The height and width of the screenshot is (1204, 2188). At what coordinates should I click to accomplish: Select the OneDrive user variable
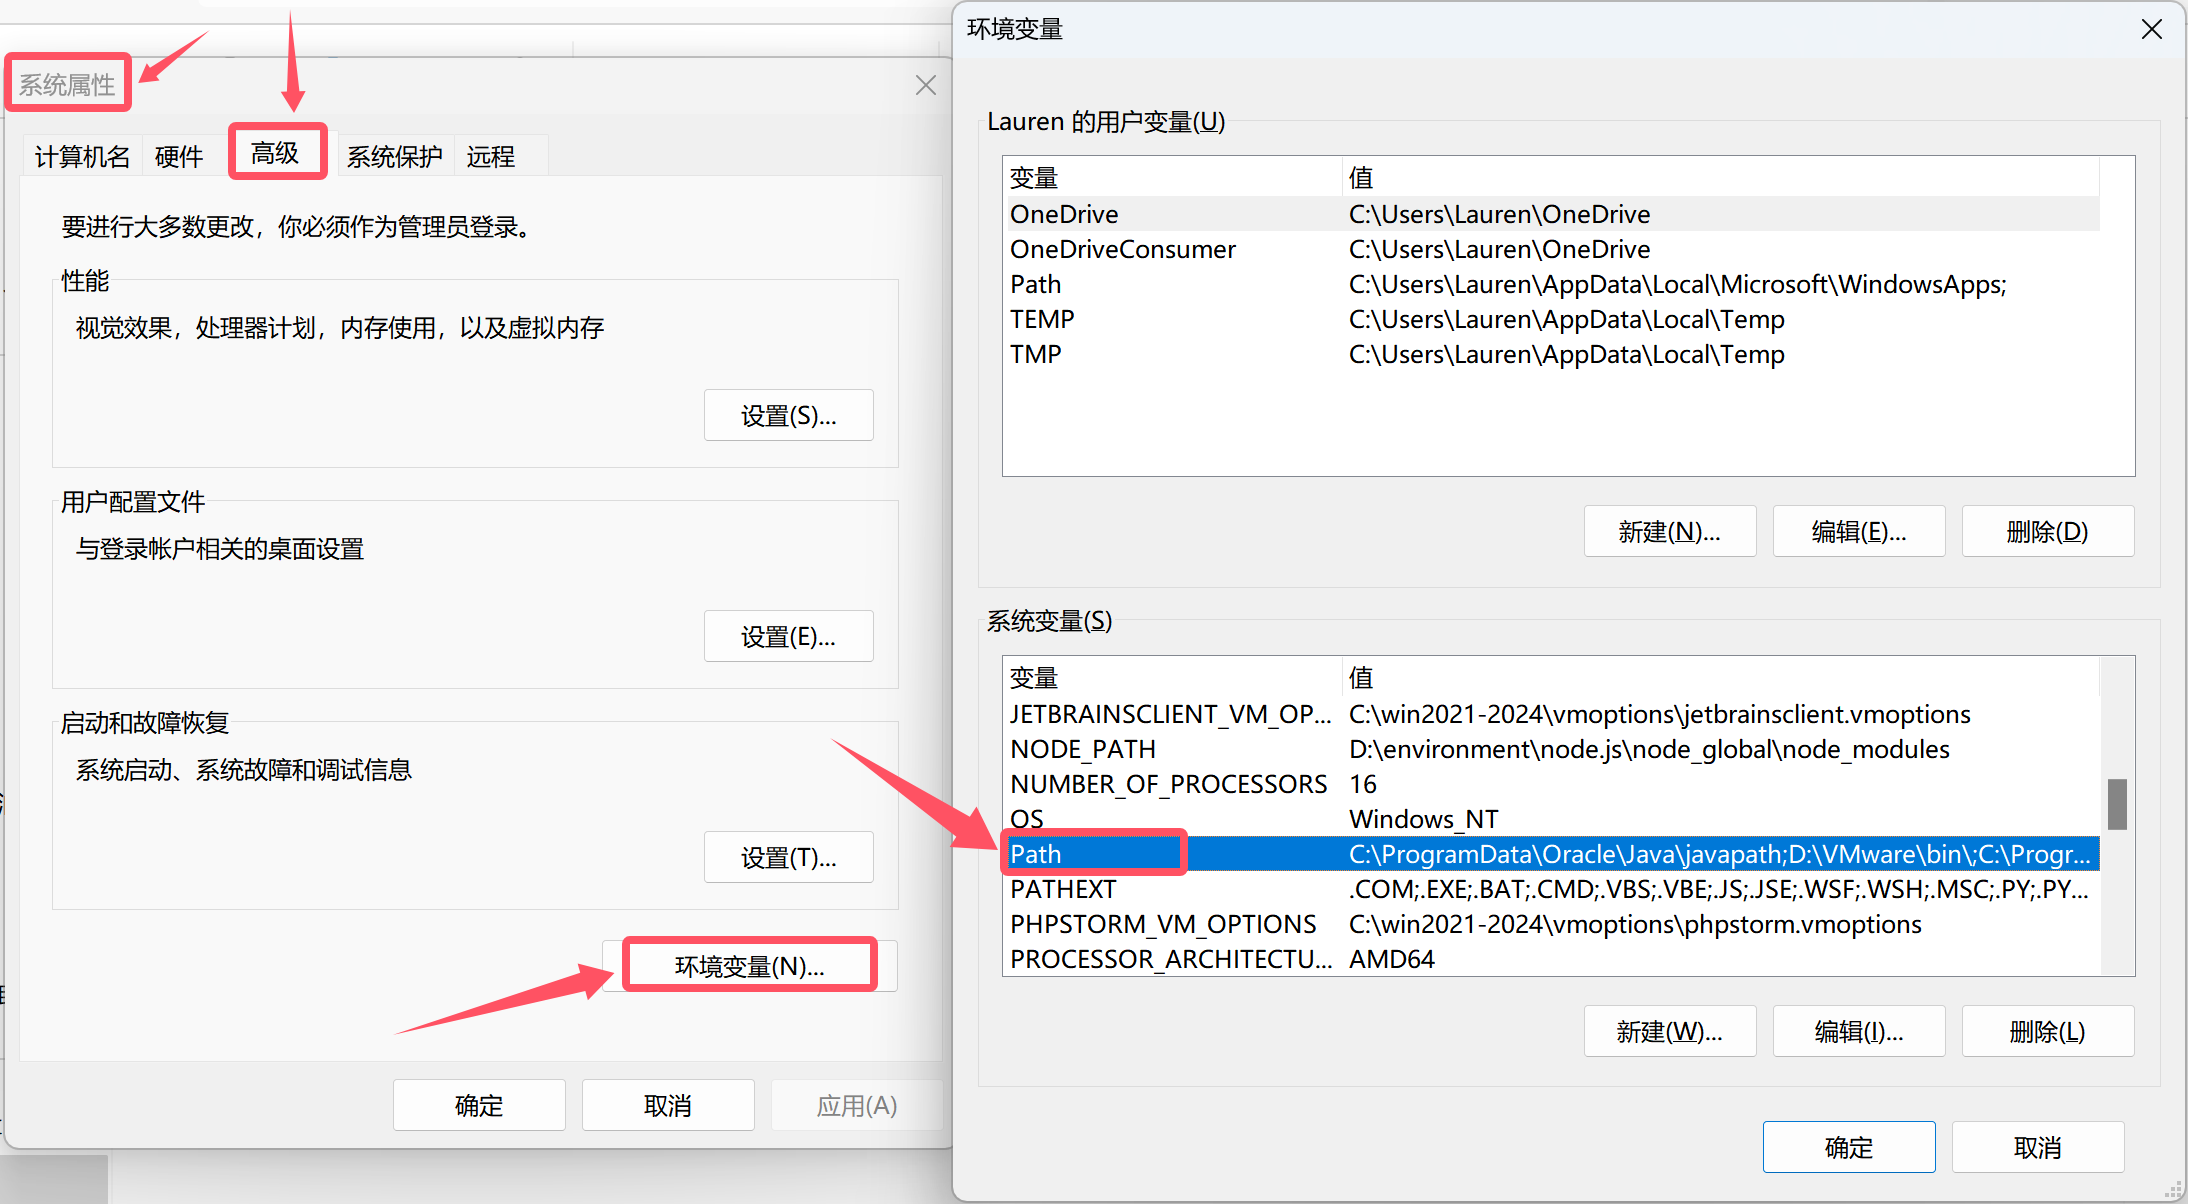1063,213
